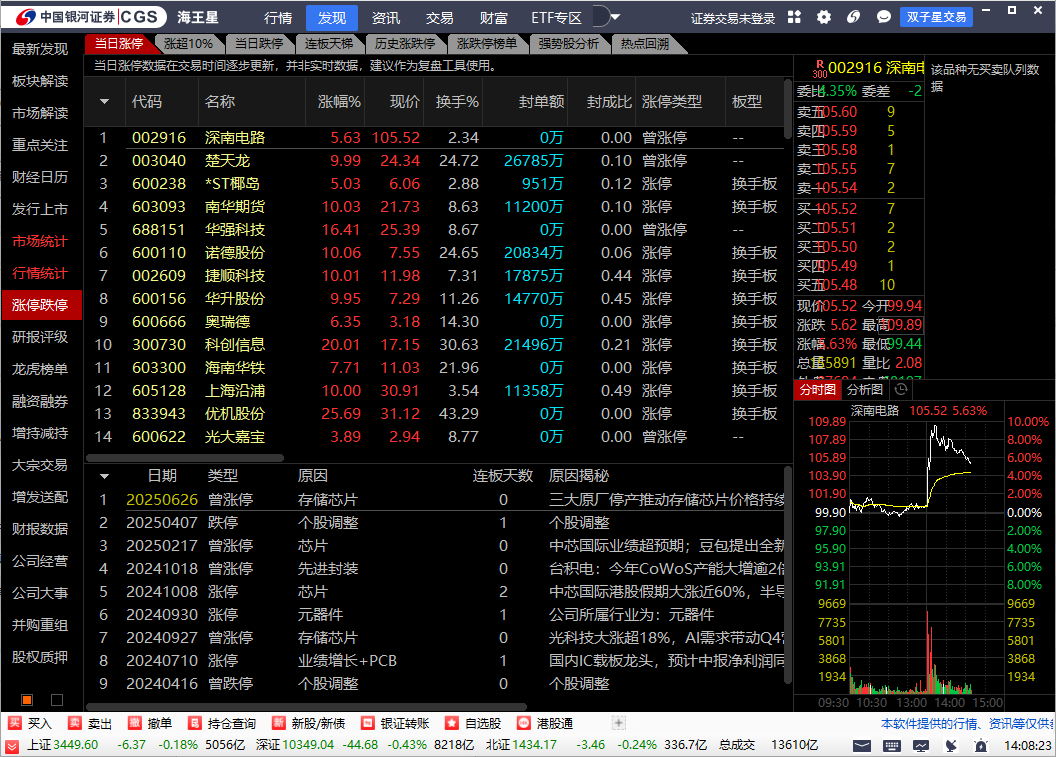Open 连板天梯 tab
The image size is (1056, 757).
point(329,44)
